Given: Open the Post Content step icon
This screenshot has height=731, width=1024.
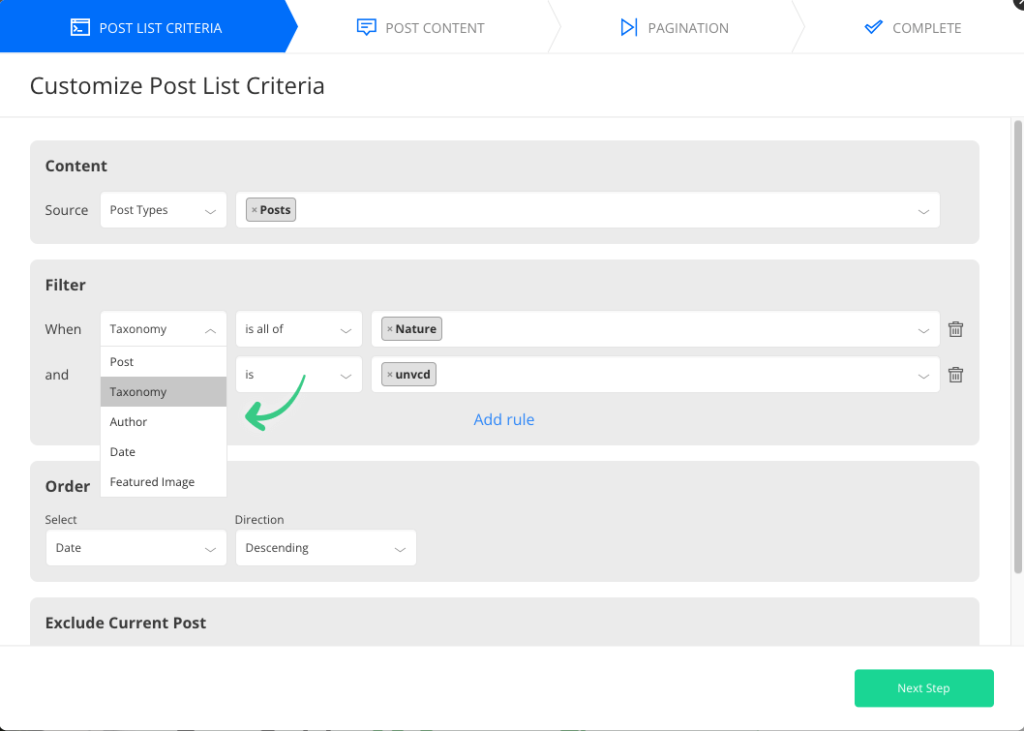Looking at the screenshot, I should point(367,27).
